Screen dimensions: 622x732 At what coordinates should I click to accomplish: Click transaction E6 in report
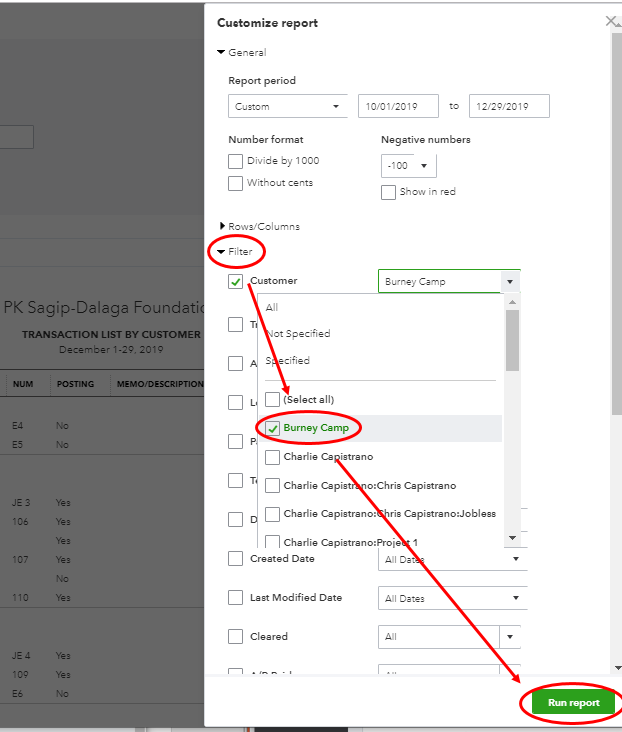pyautogui.click(x=17, y=694)
